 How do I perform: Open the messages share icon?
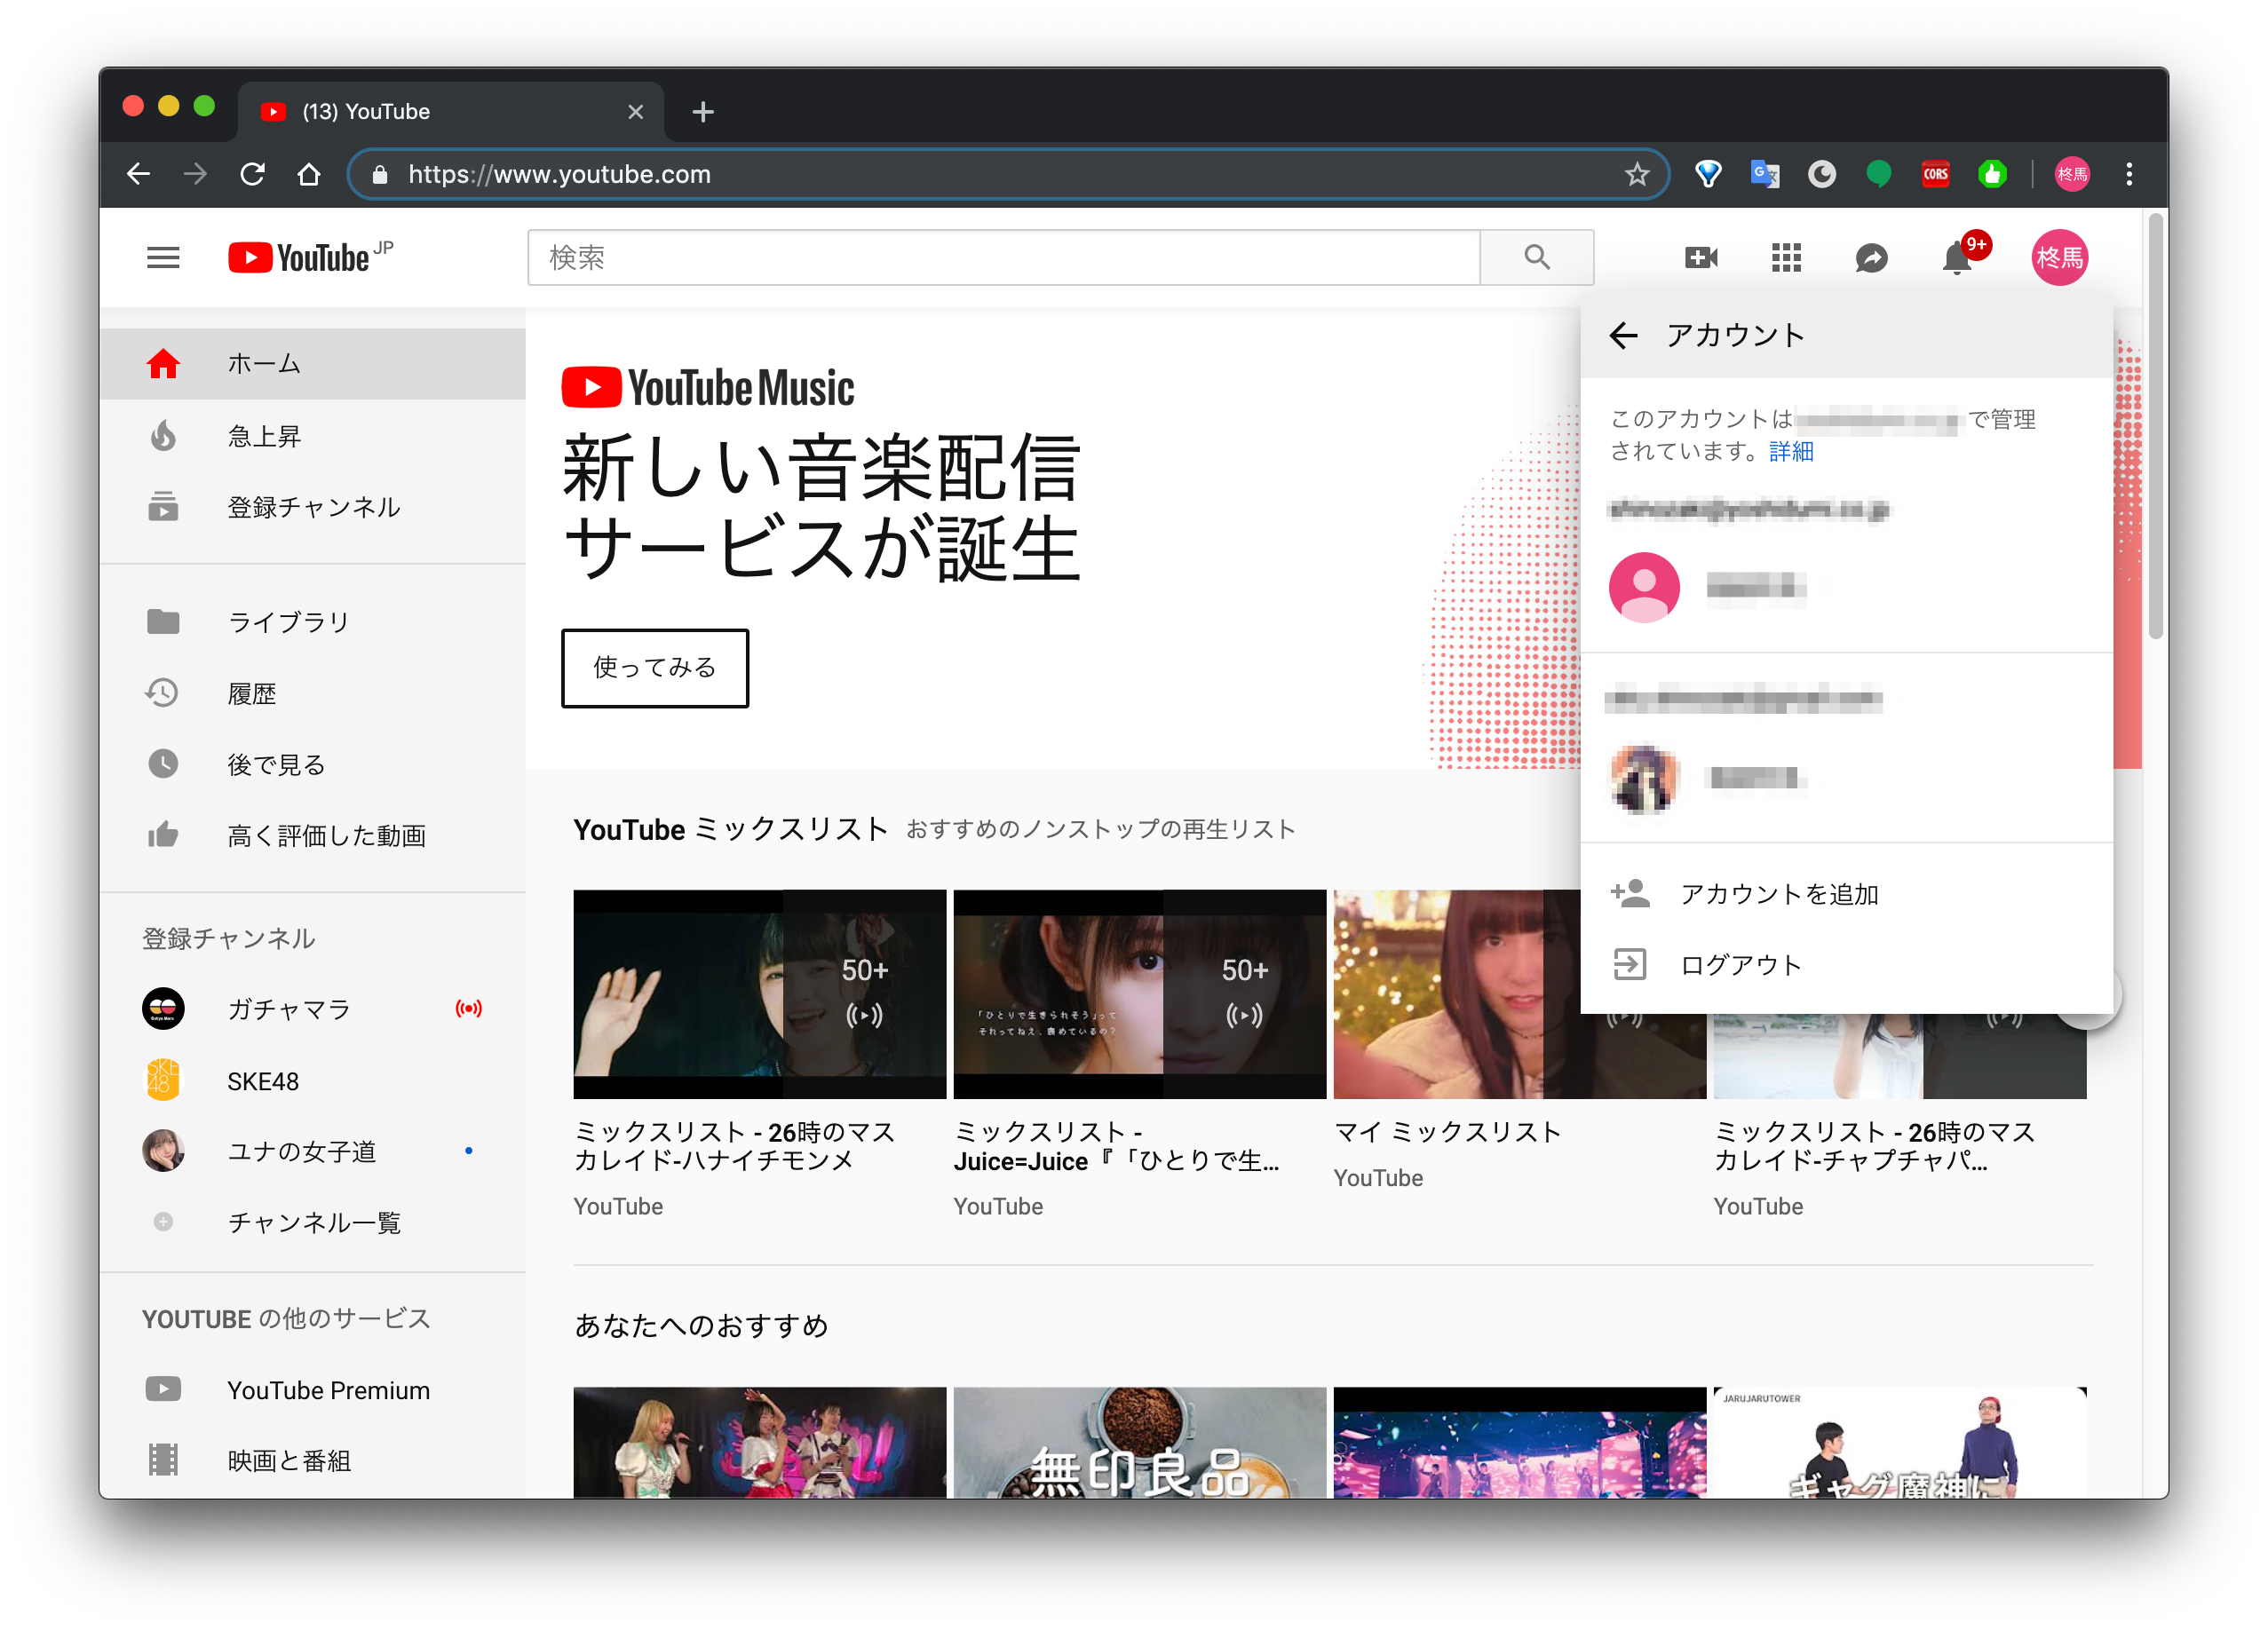point(1871,258)
